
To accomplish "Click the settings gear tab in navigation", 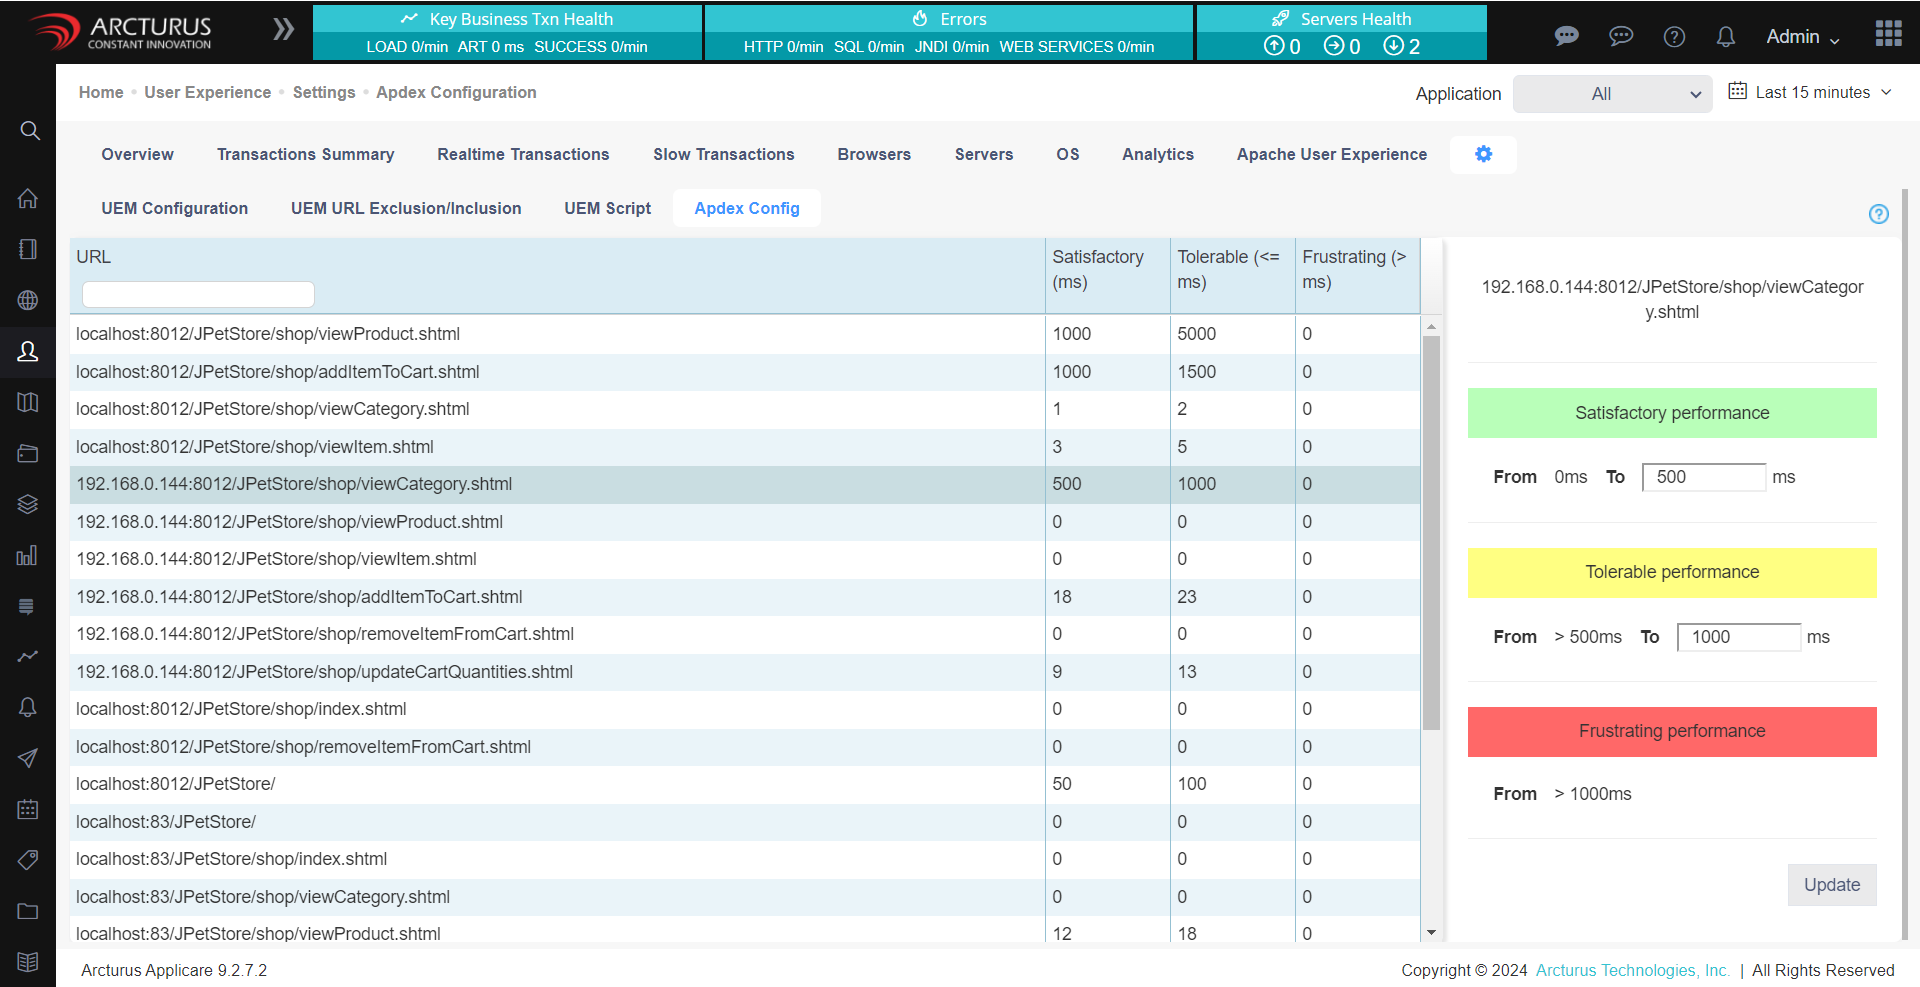I will pyautogui.click(x=1483, y=155).
